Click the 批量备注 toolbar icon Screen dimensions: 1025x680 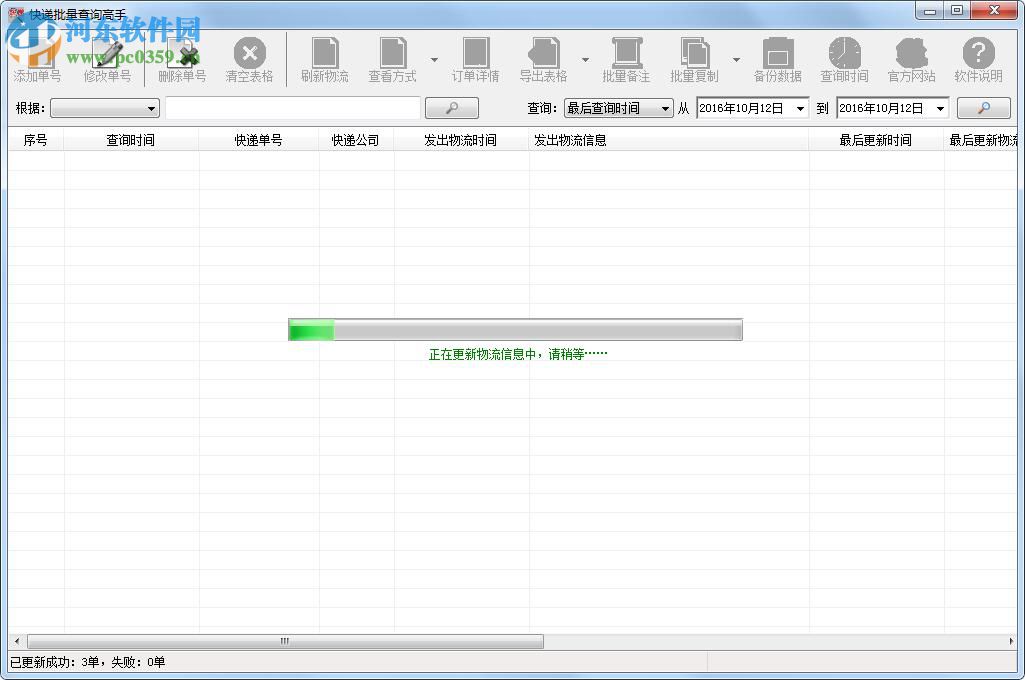626,59
